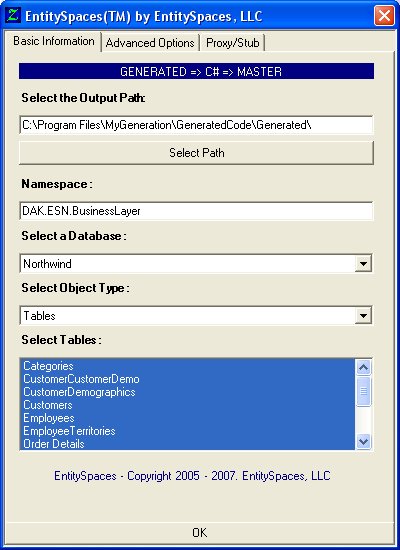The image size is (400, 550).
Task: Select the Employees table
Action: pyautogui.click(x=187, y=418)
